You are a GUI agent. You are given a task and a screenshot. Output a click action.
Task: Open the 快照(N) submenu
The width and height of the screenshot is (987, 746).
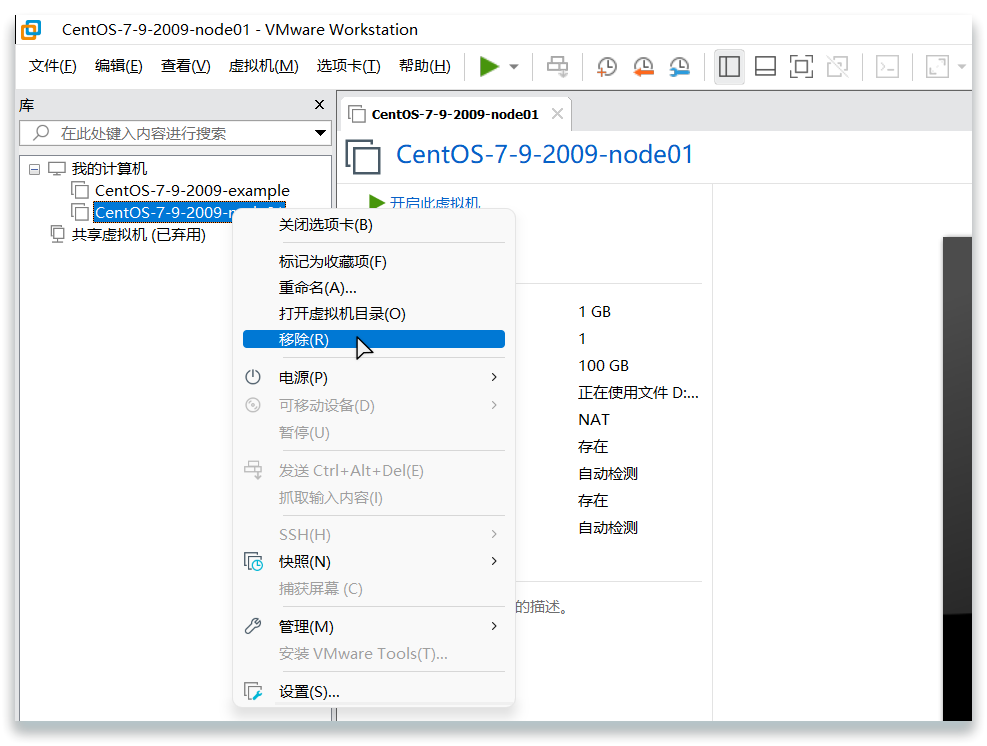pyautogui.click(x=374, y=562)
